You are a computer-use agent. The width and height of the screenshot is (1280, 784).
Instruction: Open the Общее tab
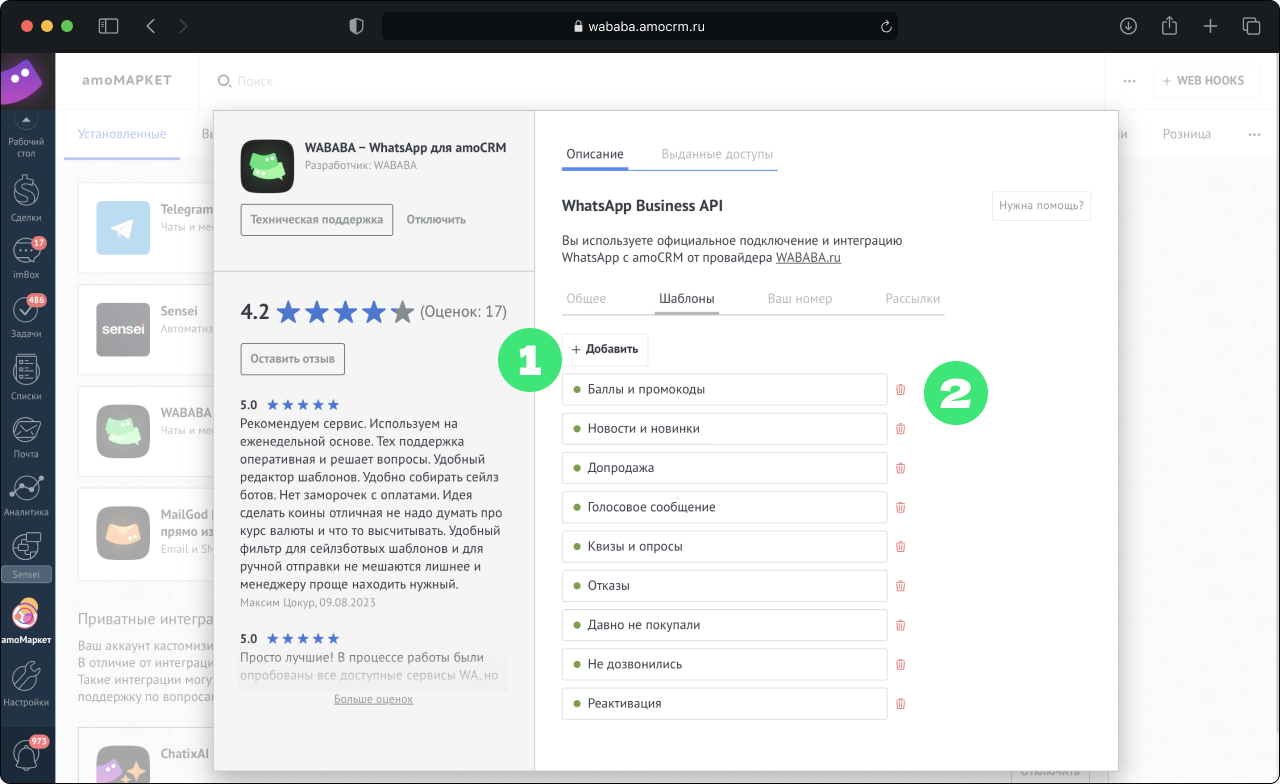586,299
